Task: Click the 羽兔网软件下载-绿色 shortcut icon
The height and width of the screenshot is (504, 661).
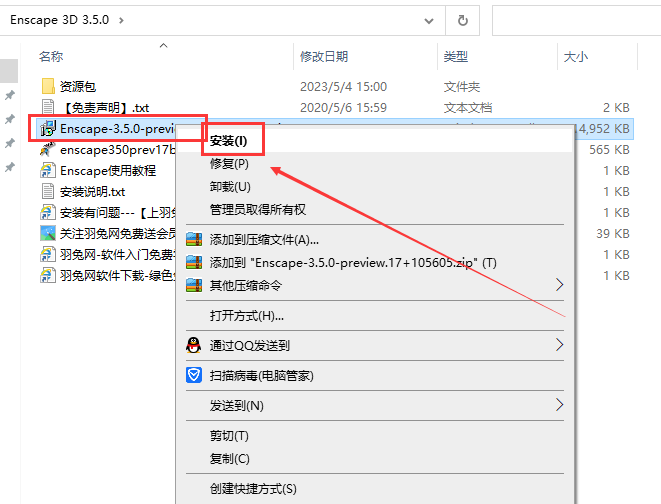Action: [x=48, y=276]
